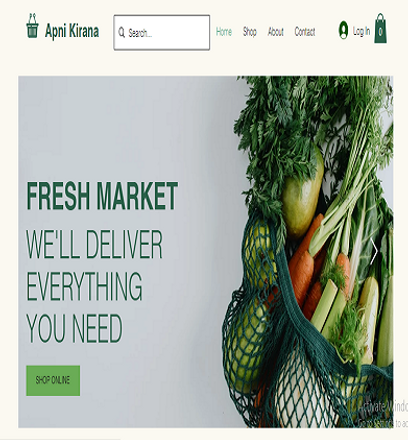
Task: Click the SHOP ONLINE button
Action: pyautogui.click(x=53, y=380)
